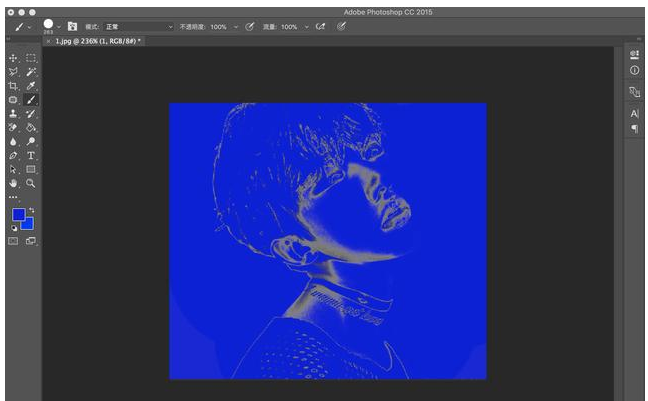Select the Rectangular Marquee tool

click(x=31, y=58)
